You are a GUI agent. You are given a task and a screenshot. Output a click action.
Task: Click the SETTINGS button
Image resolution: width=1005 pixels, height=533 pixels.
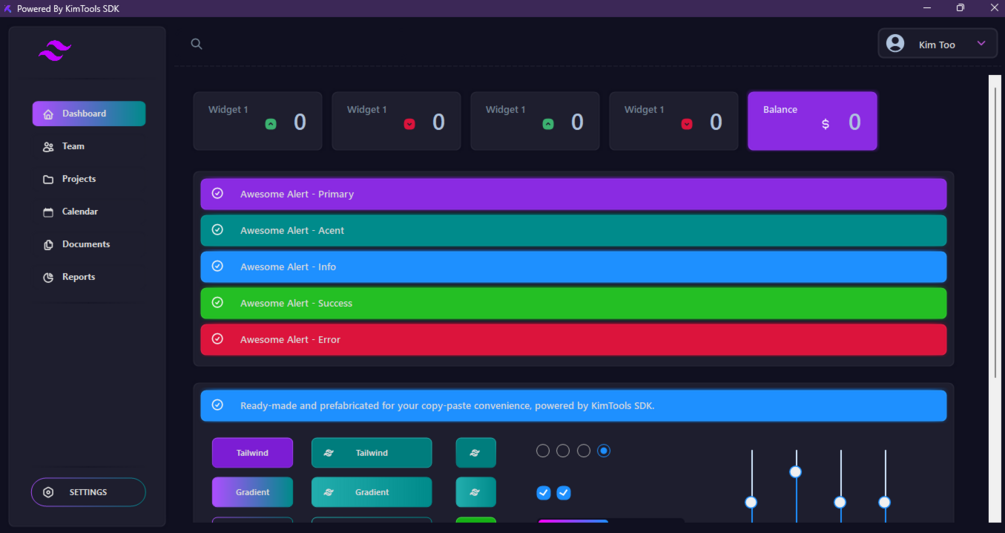click(88, 492)
